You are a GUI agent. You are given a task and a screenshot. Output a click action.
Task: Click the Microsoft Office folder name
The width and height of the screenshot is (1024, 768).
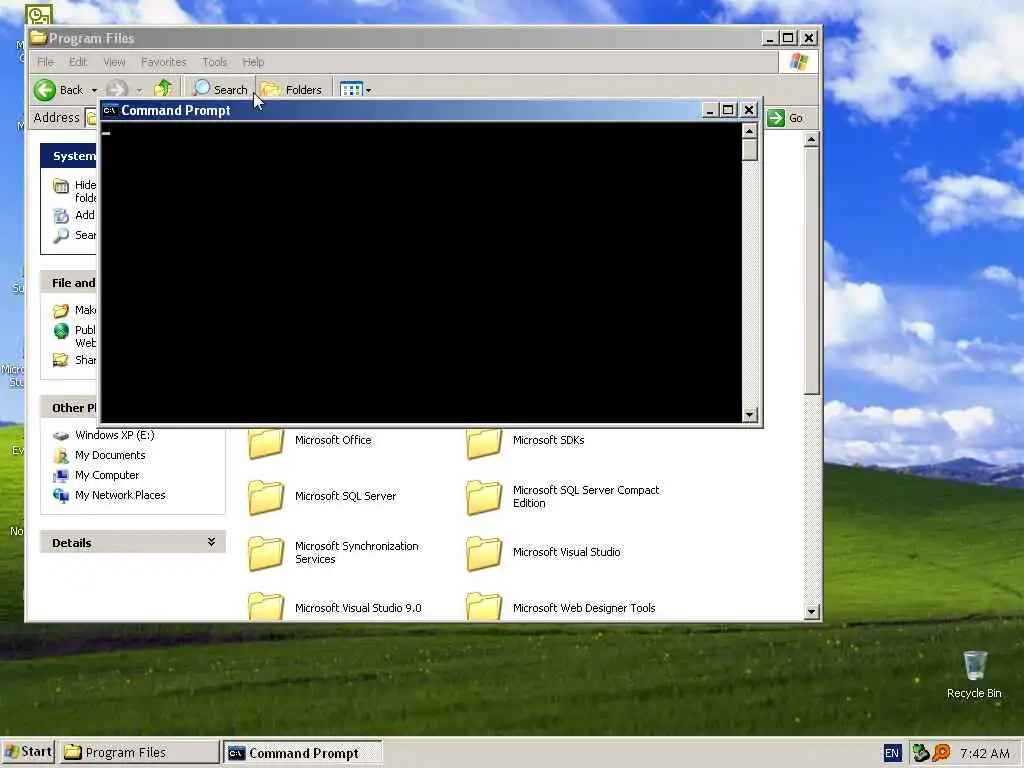pos(333,440)
